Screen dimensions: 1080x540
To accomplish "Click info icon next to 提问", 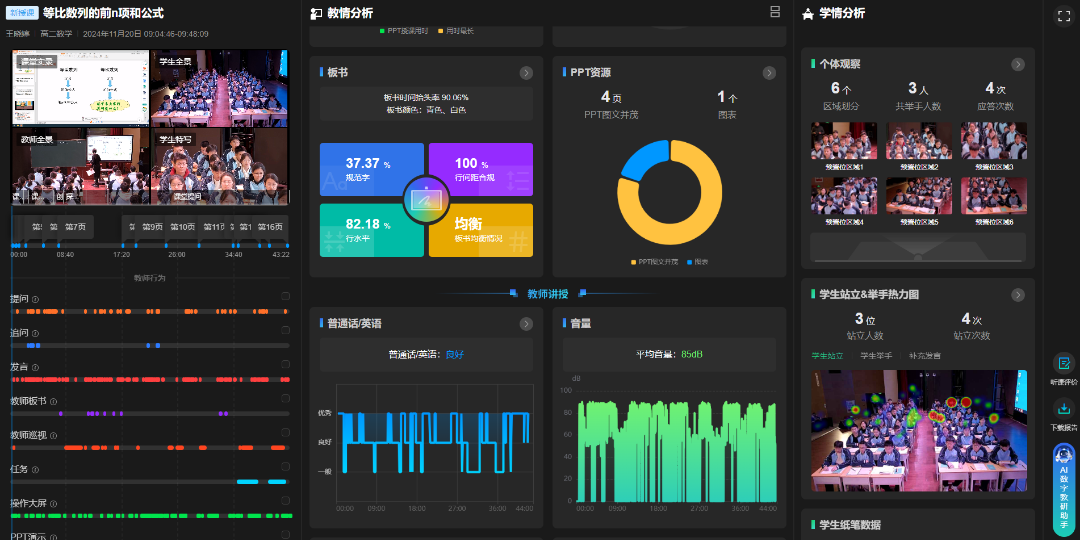I will [x=34, y=299].
